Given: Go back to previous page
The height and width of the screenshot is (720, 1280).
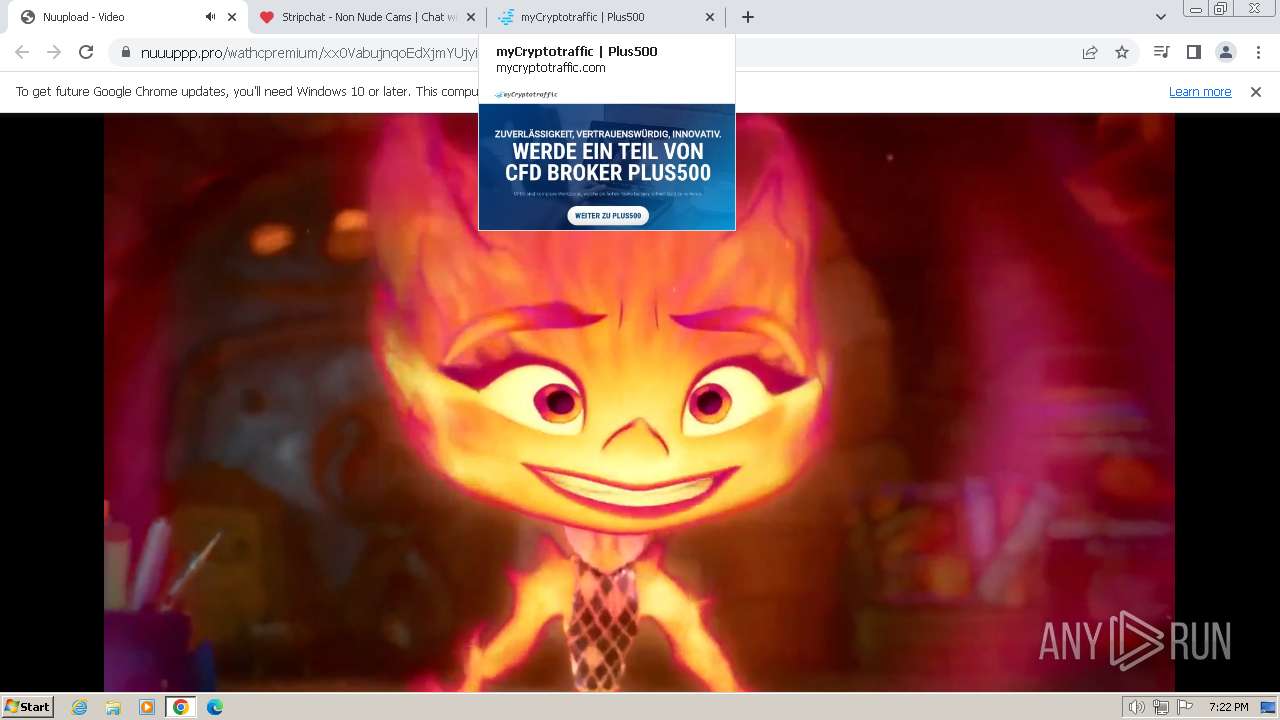Looking at the screenshot, I should click(x=22, y=52).
